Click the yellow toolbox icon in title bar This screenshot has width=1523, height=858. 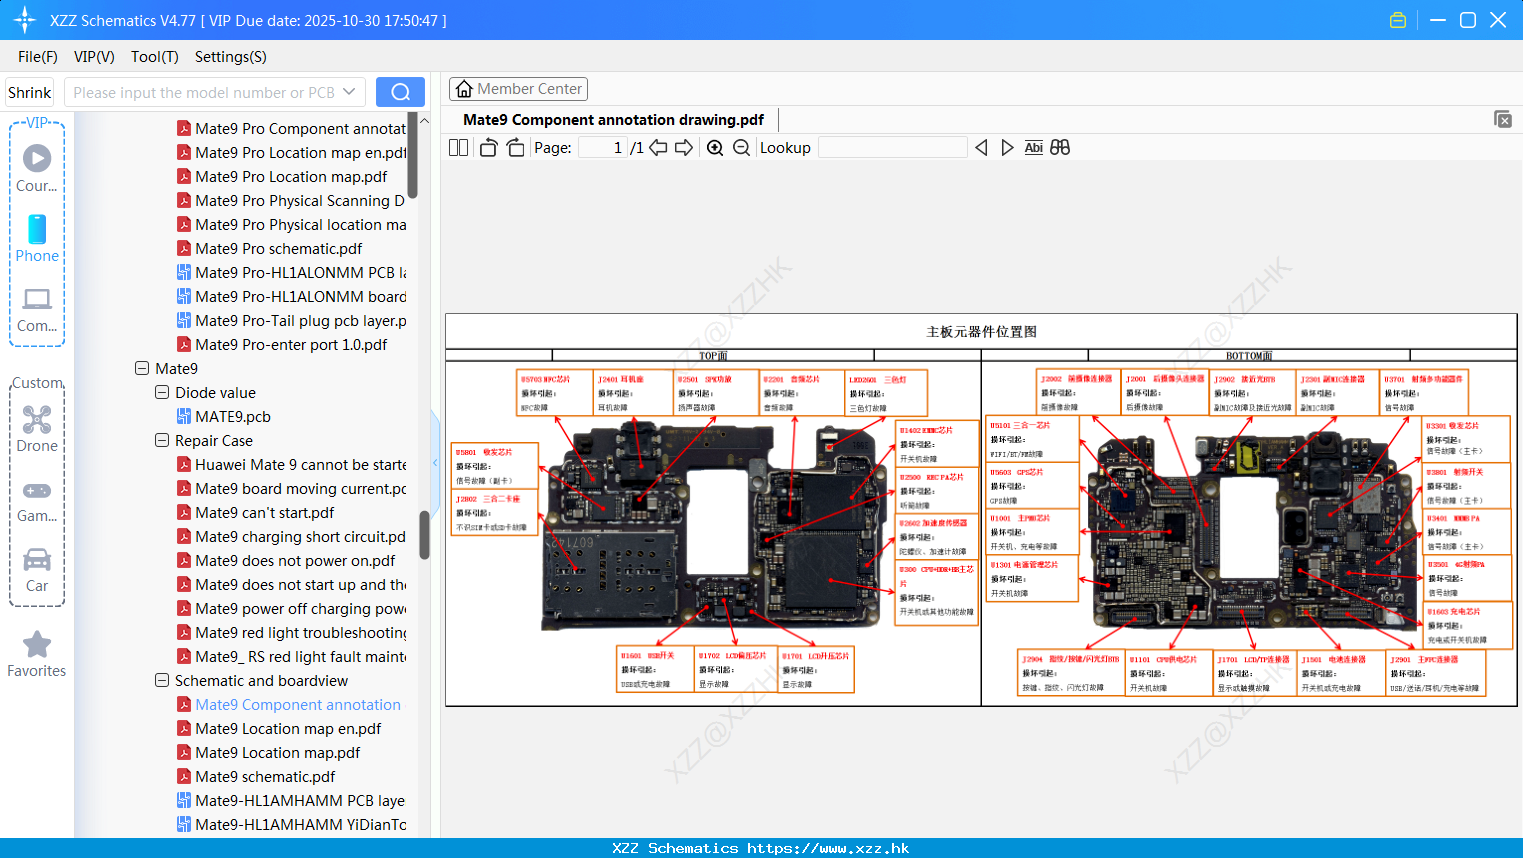[1398, 20]
